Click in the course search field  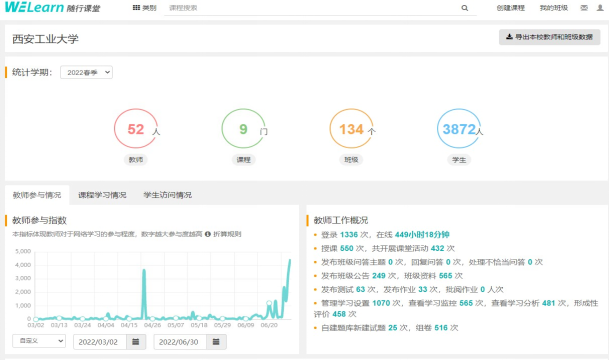(312, 8)
